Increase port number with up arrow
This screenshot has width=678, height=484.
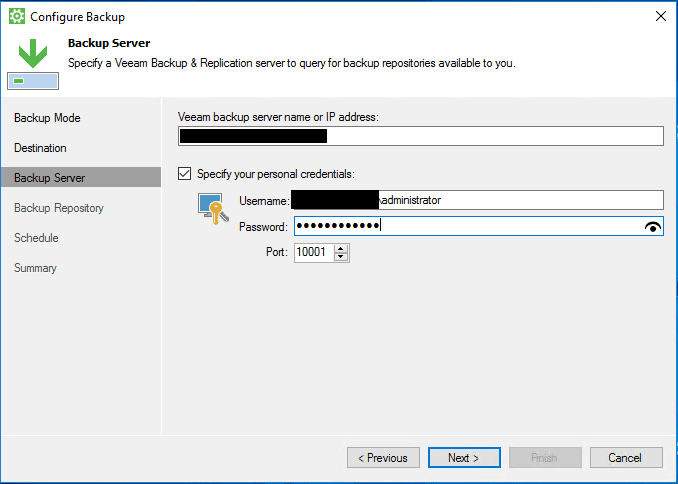tap(342, 248)
